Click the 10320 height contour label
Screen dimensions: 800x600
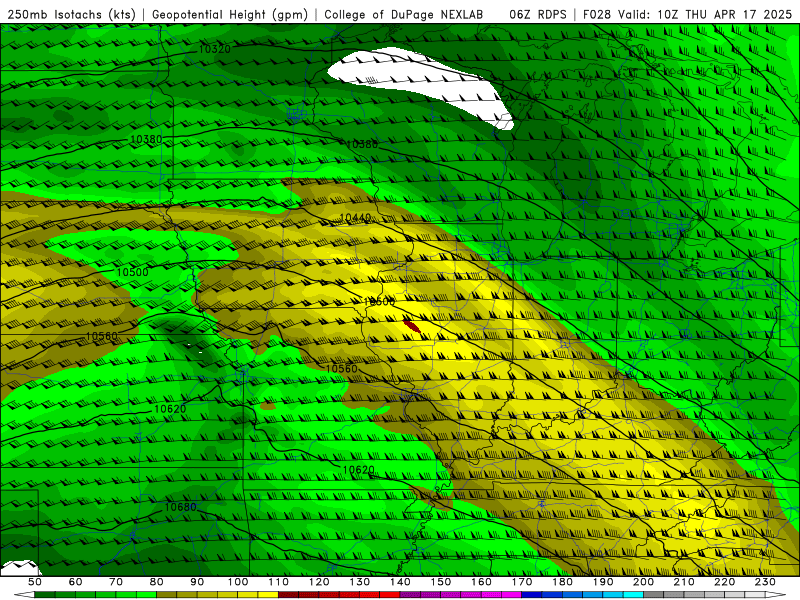(214, 49)
